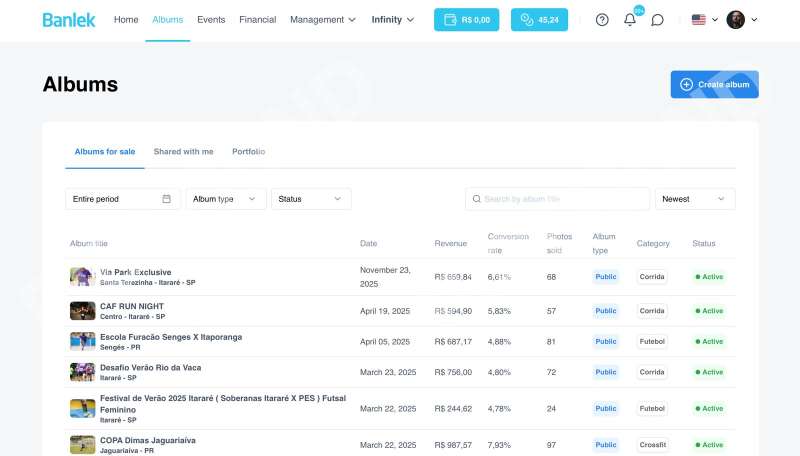This screenshot has width=800, height=456.
Task: Click the credits 45,24 button
Action: click(539, 20)
